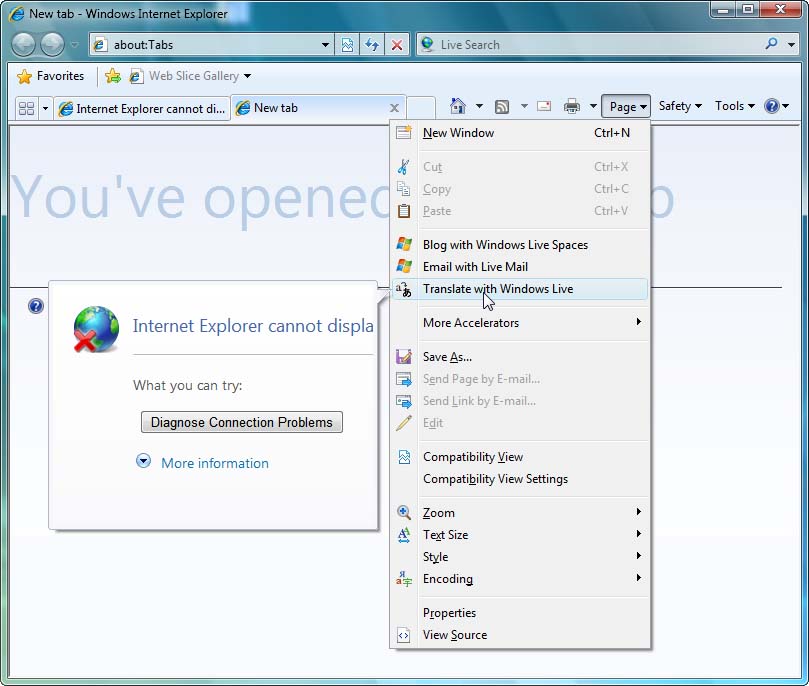Click the Read Mail icon
809x686 pixels.
pyautogui.click(x=544, y=106)
